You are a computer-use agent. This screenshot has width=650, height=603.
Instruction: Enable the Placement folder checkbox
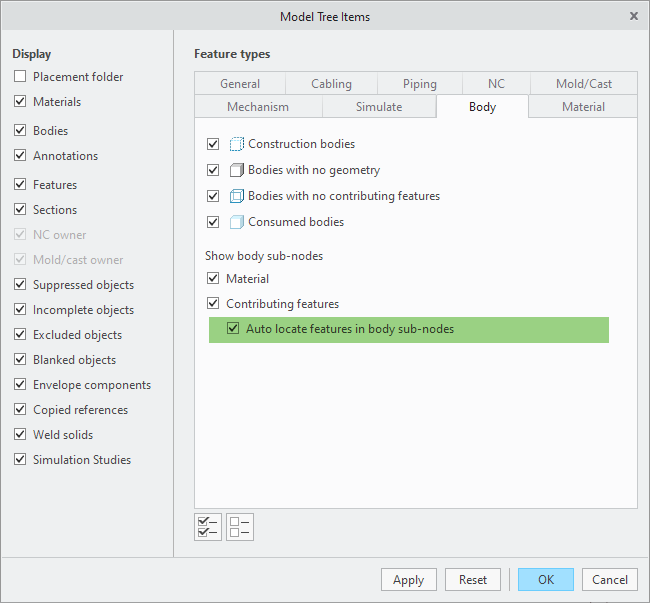click(x=21, y=77)
